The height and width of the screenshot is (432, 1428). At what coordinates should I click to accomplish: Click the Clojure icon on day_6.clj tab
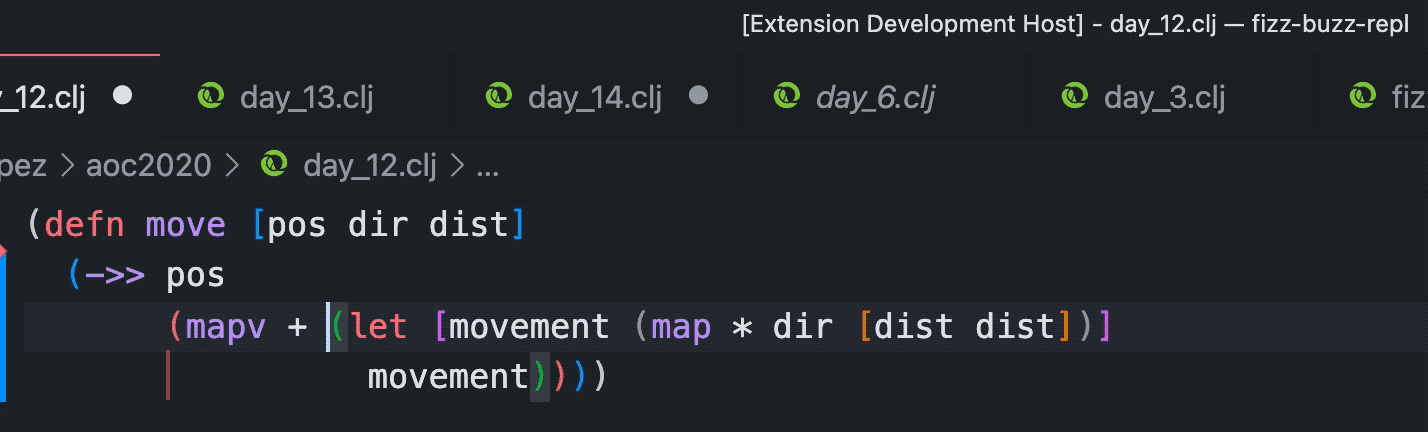(x=786, y=97)
